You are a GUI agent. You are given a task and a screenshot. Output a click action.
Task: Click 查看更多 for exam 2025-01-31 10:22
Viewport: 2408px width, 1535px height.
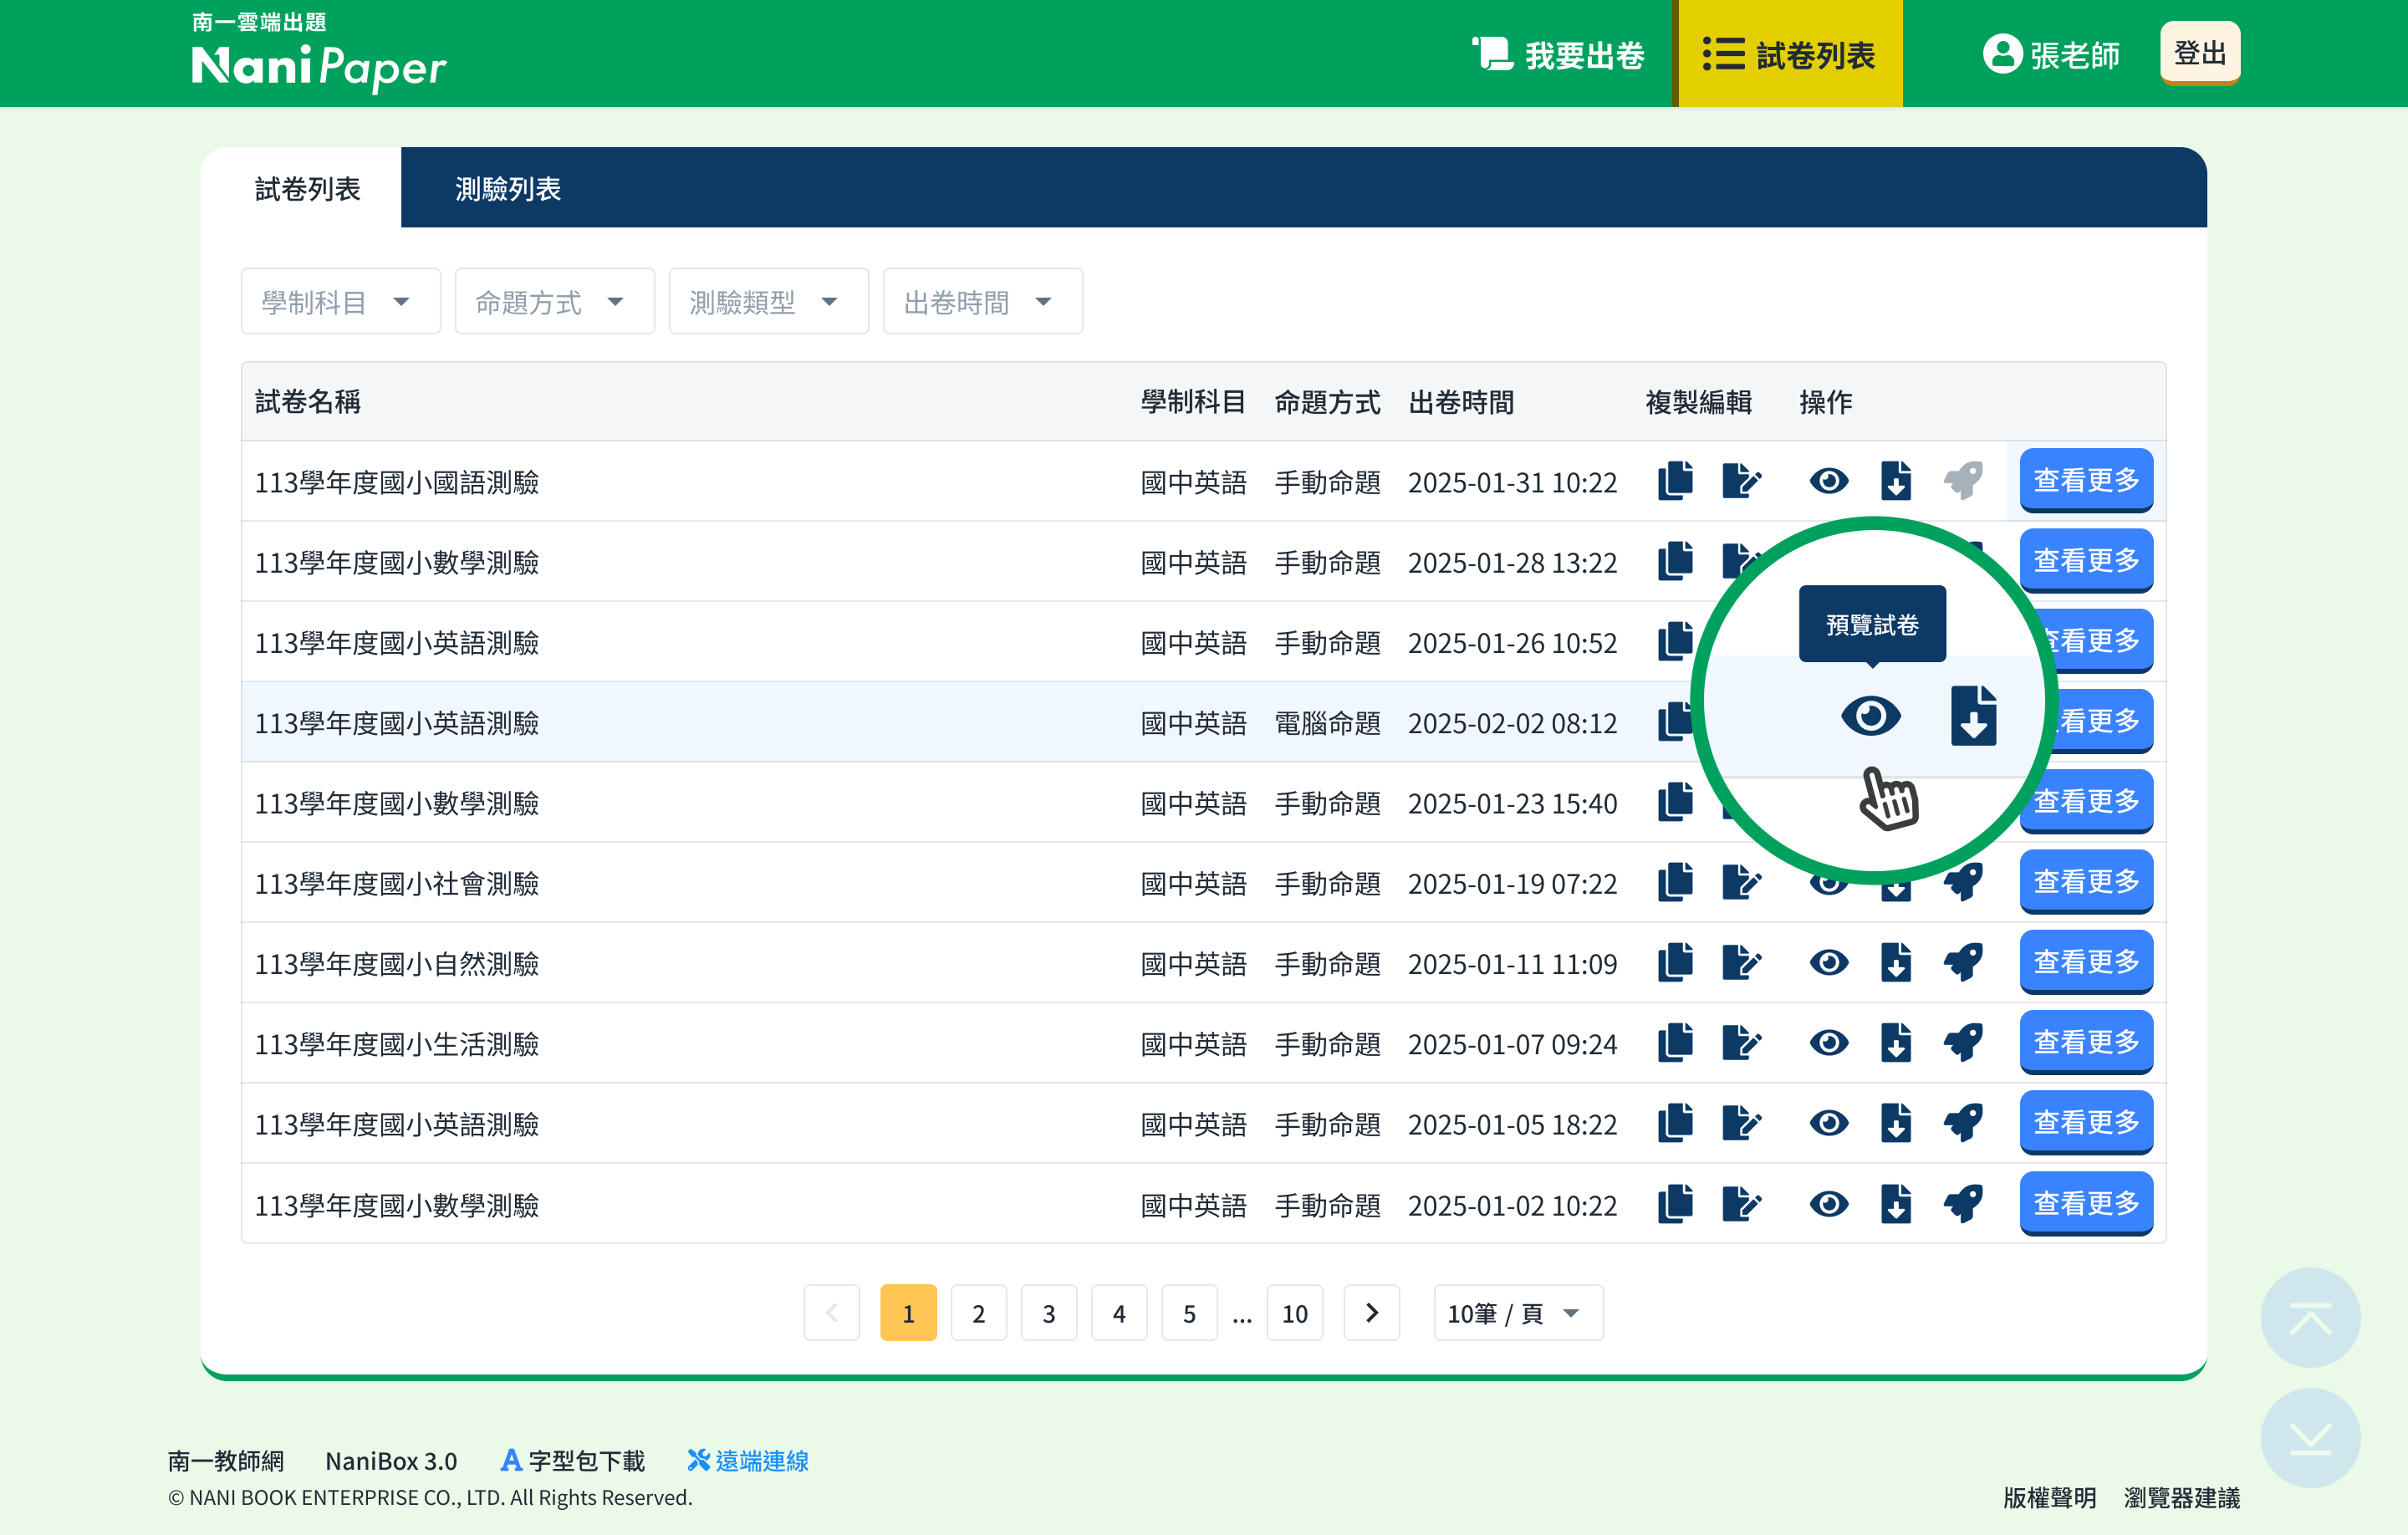click(2086, 480)
